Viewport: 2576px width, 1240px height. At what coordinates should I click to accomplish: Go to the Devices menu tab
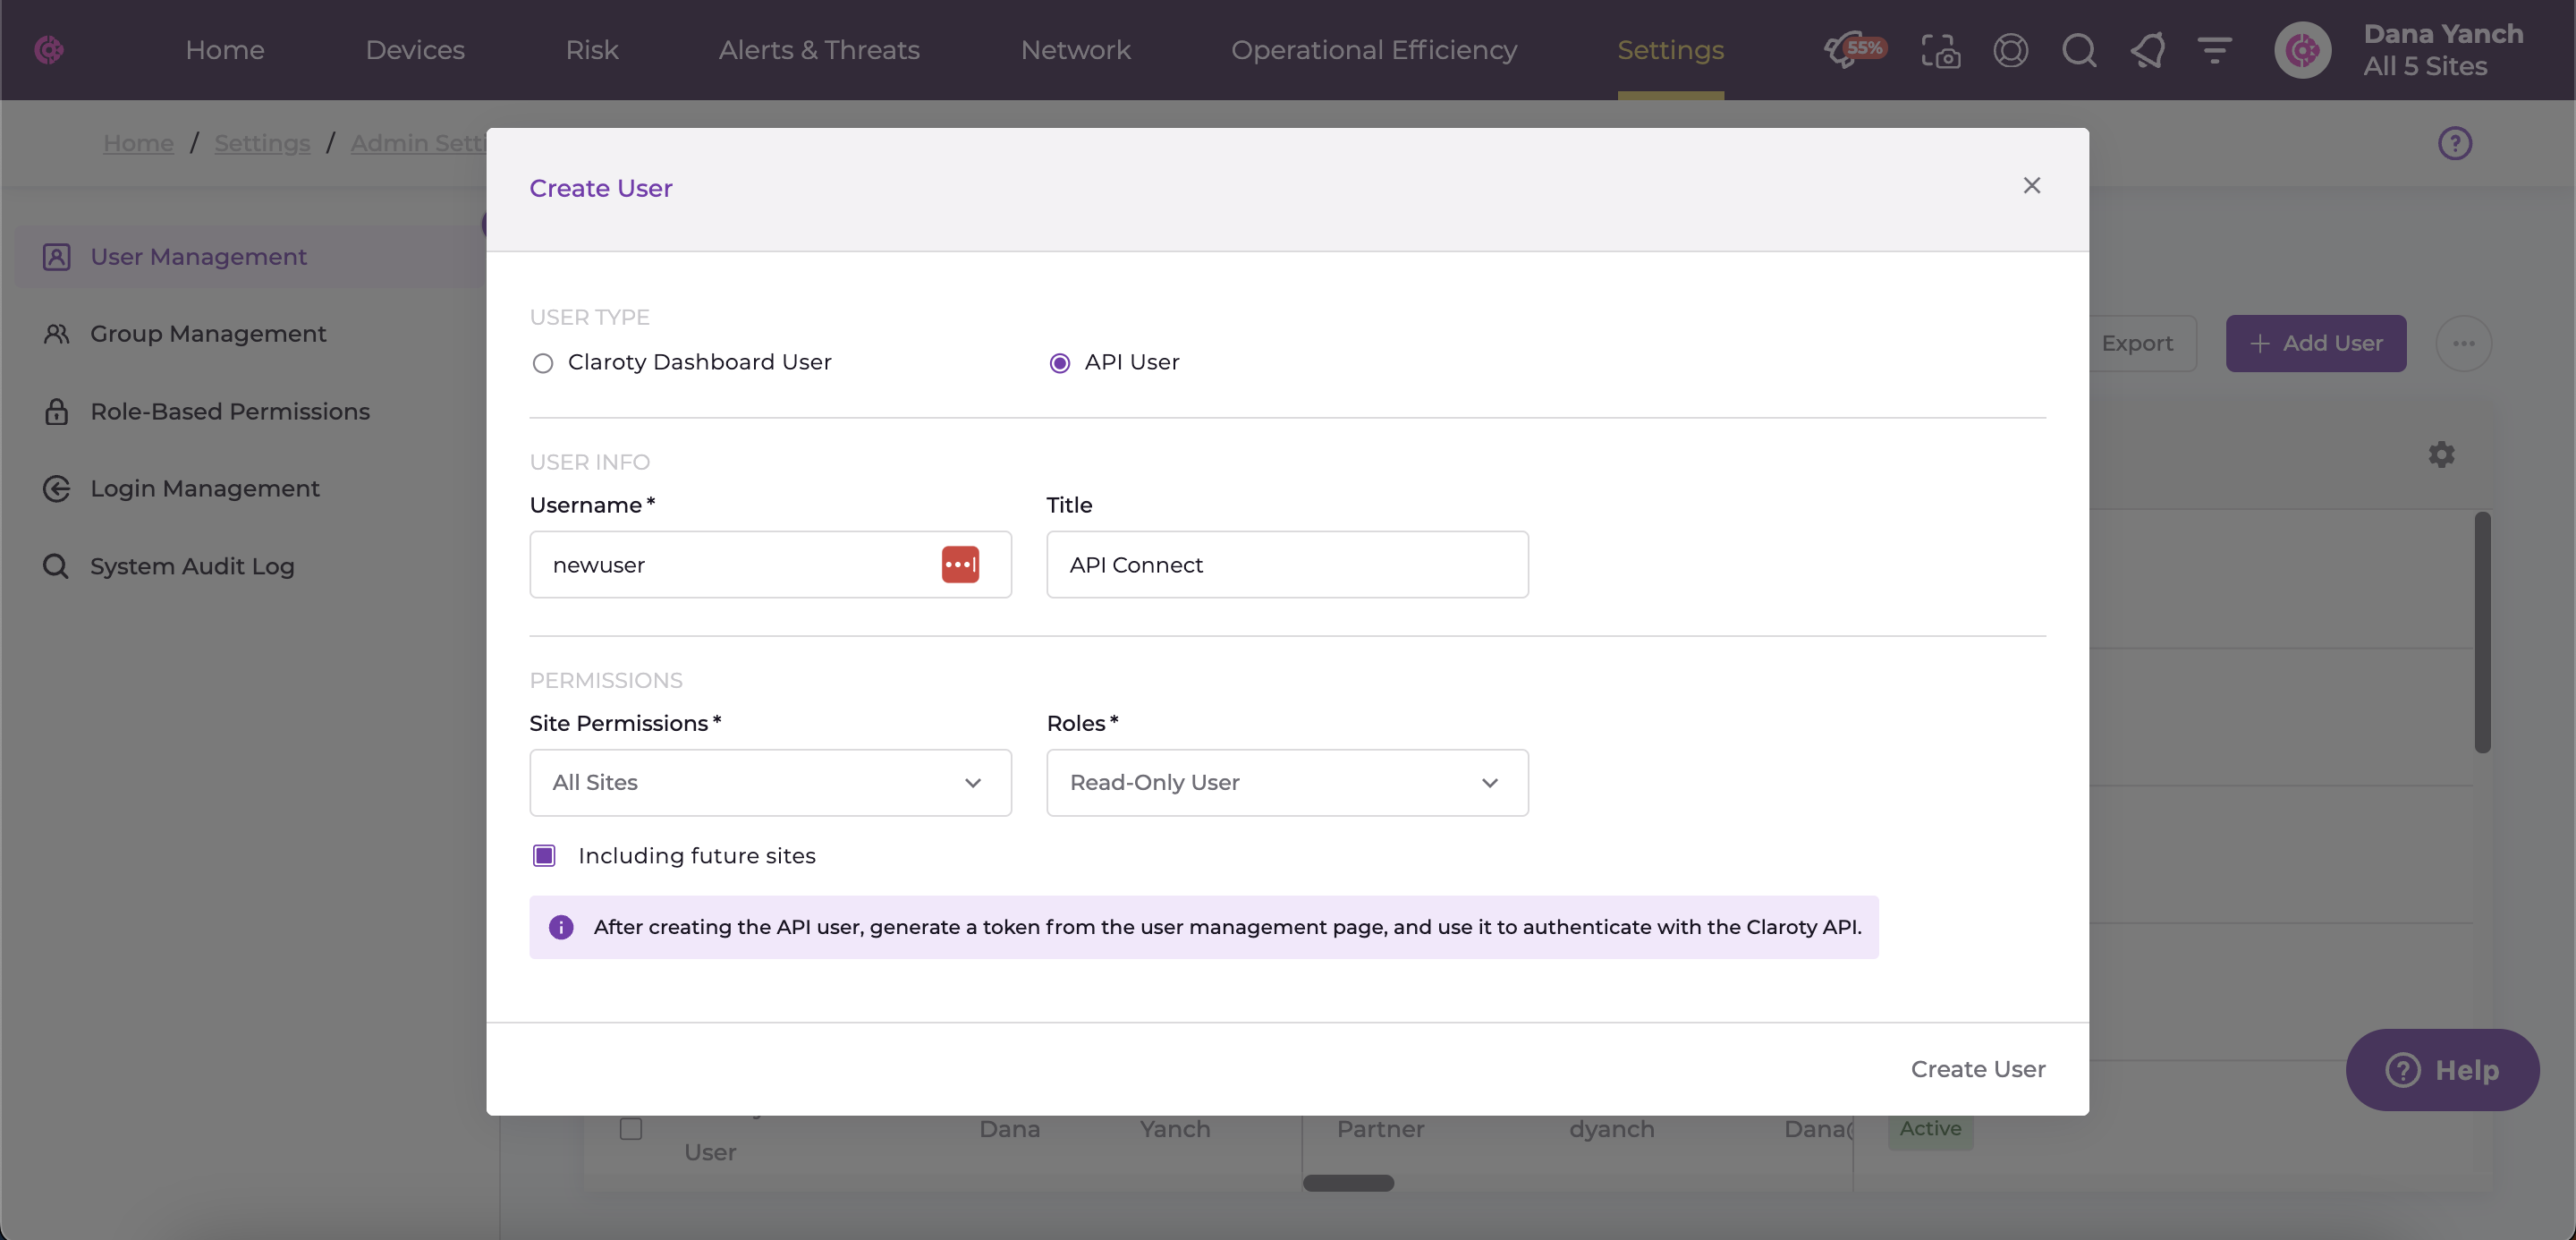click(x=415, y=50)
